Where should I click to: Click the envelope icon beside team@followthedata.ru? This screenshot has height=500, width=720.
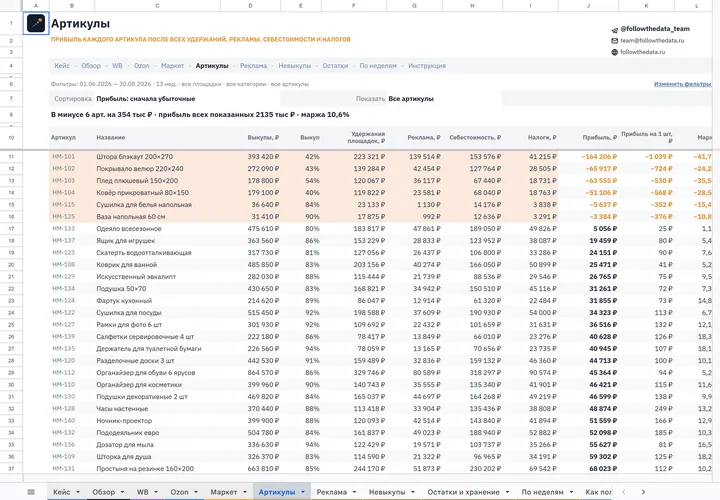pyautogui.click(x=614, y=41)
